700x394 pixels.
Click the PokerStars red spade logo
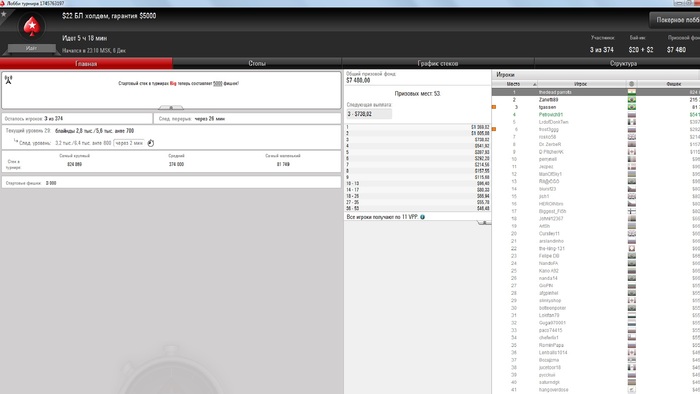coord(32,27)
